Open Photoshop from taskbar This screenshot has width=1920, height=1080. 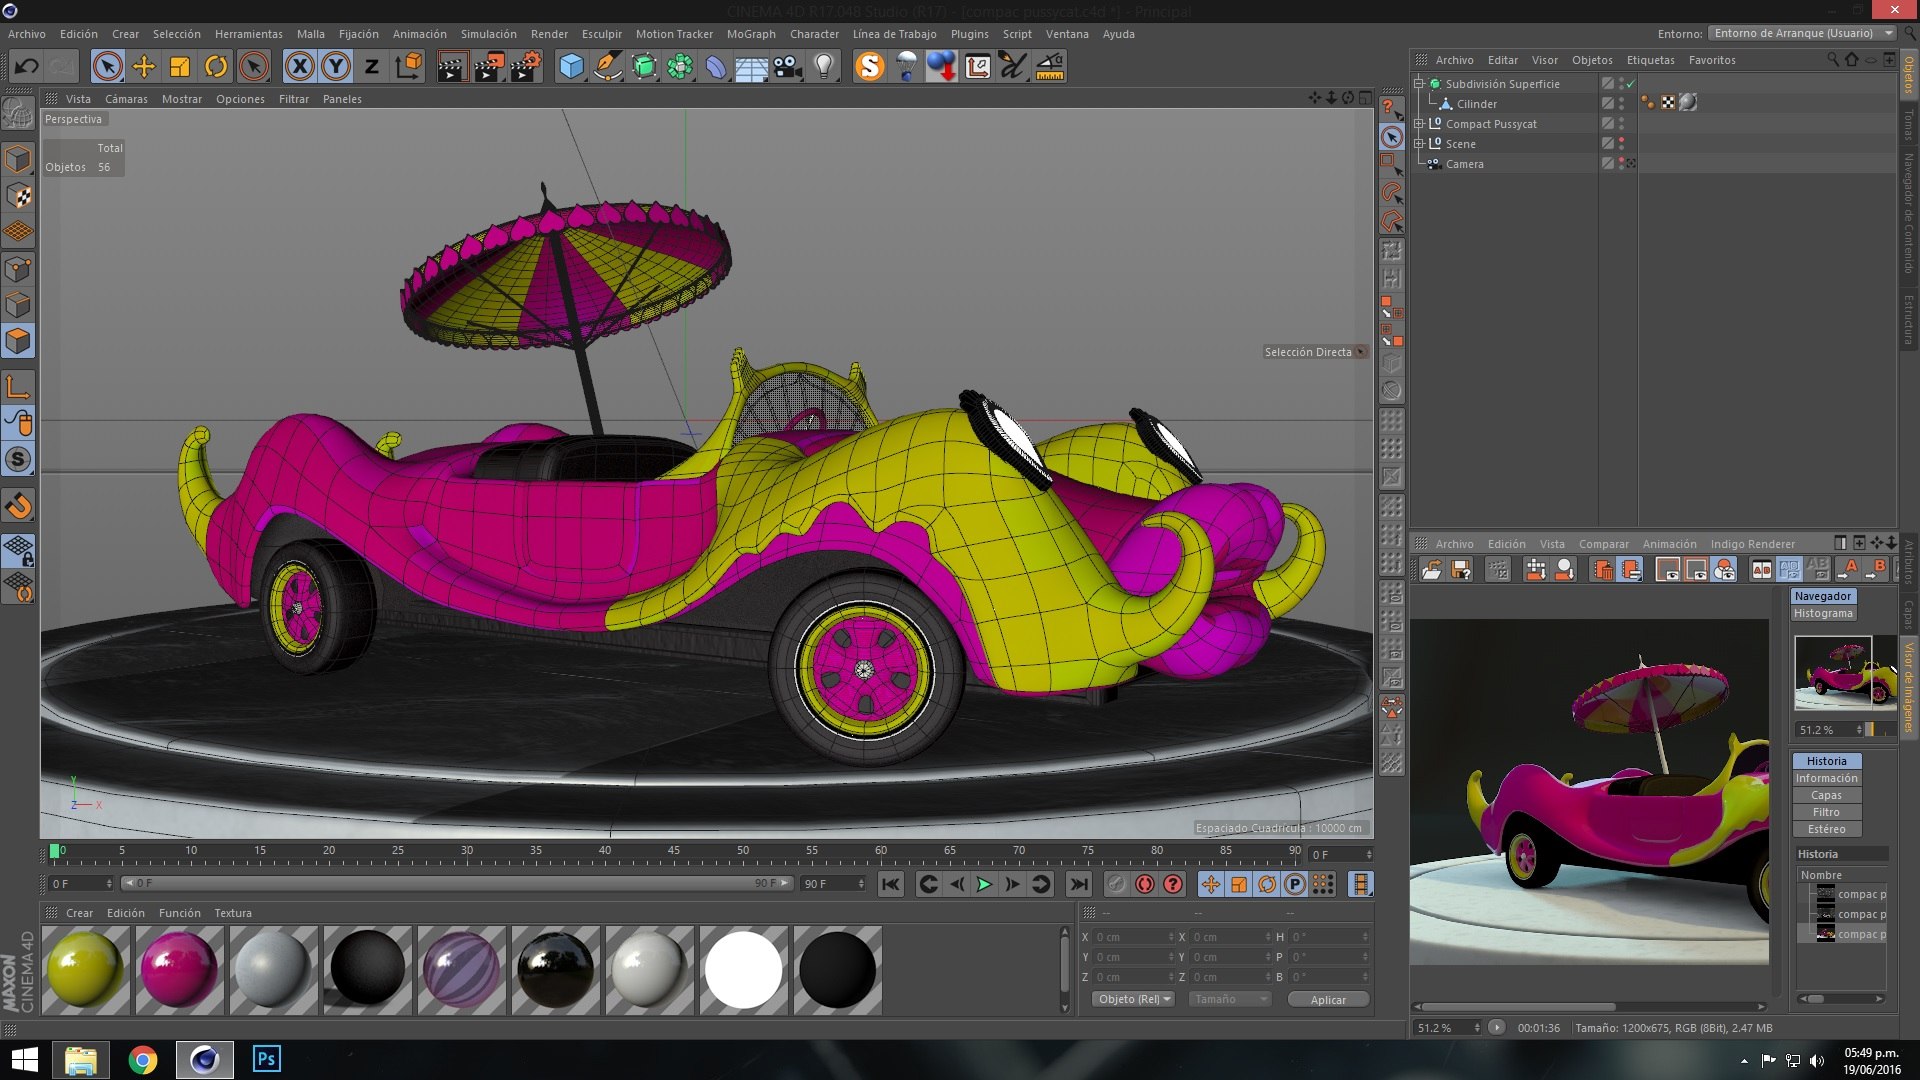click(x=266, y=1060)
